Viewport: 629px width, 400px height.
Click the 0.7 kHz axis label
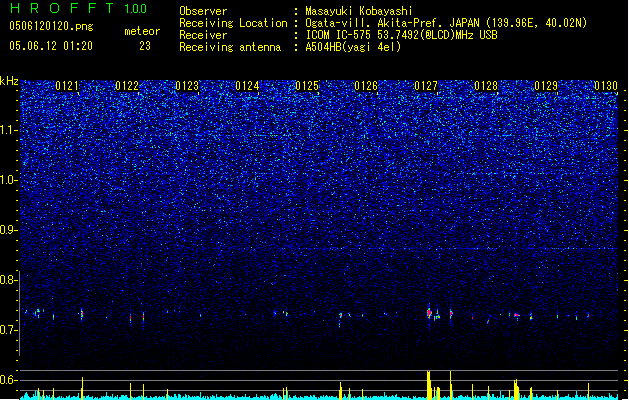pos(8,330)
